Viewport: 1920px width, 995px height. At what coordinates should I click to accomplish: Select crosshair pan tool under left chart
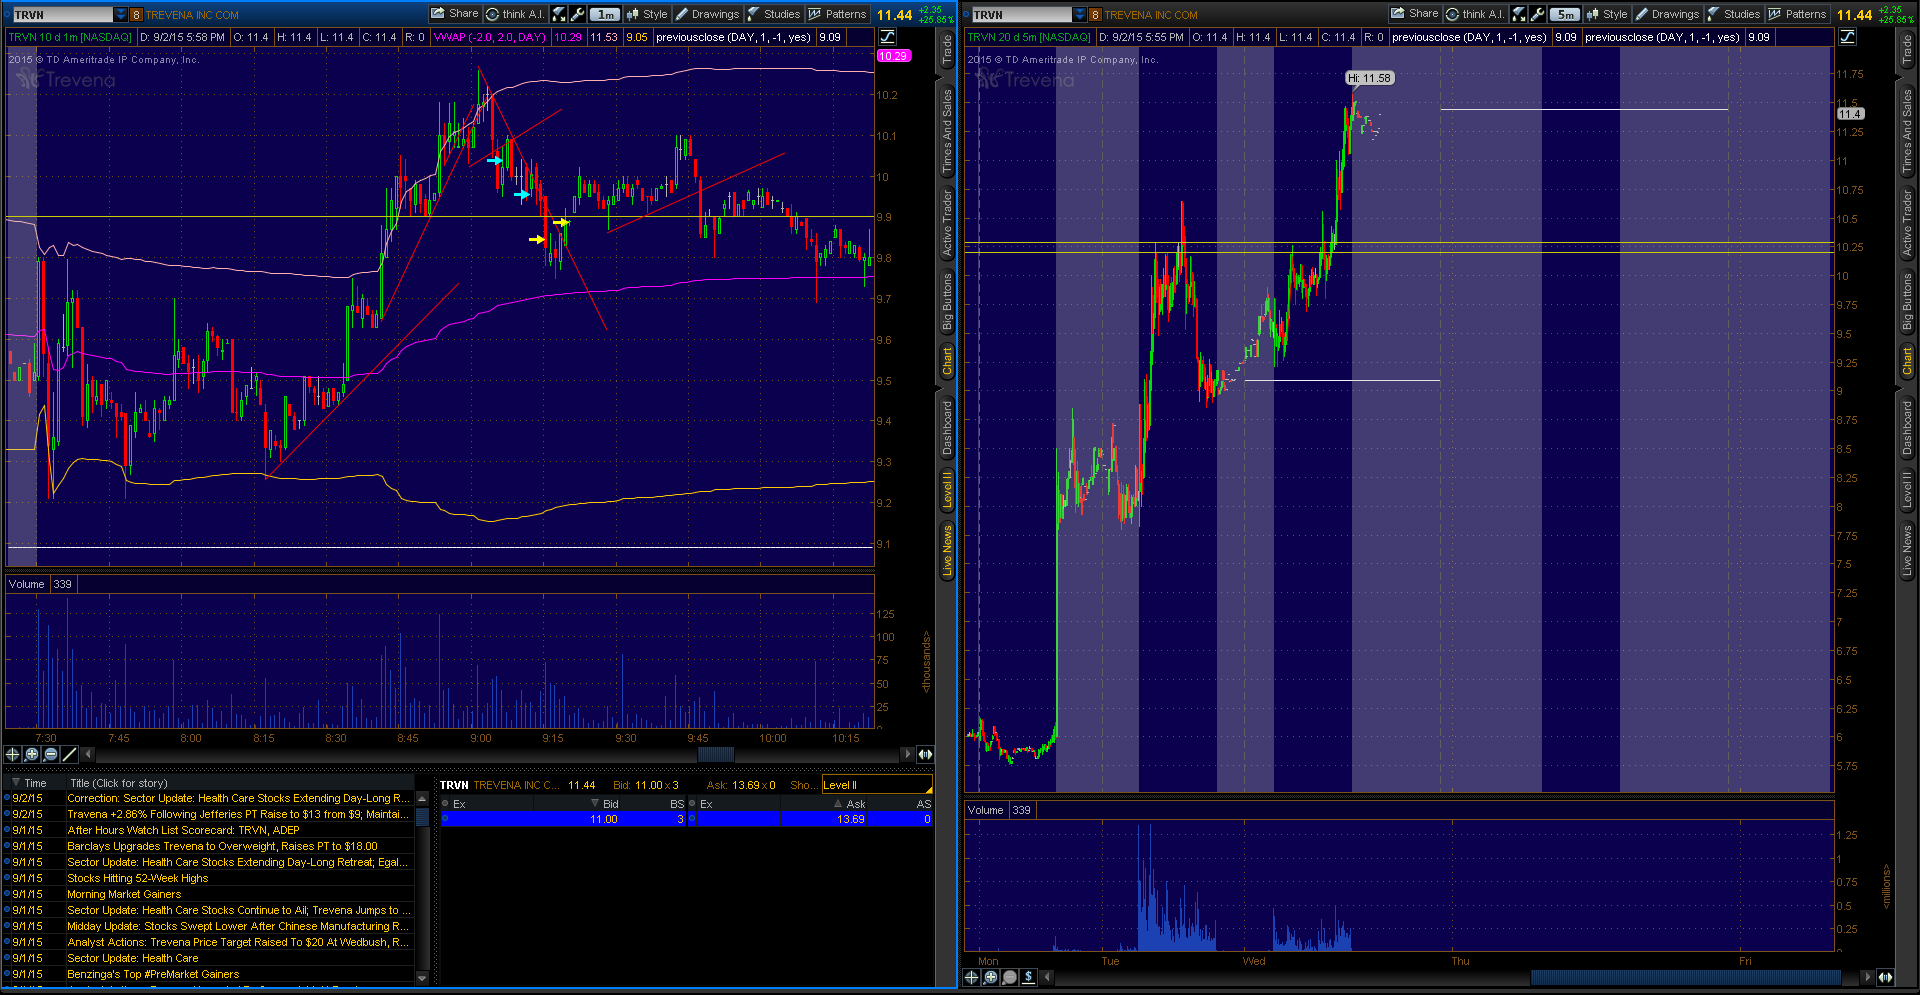(x=12, y=754)
